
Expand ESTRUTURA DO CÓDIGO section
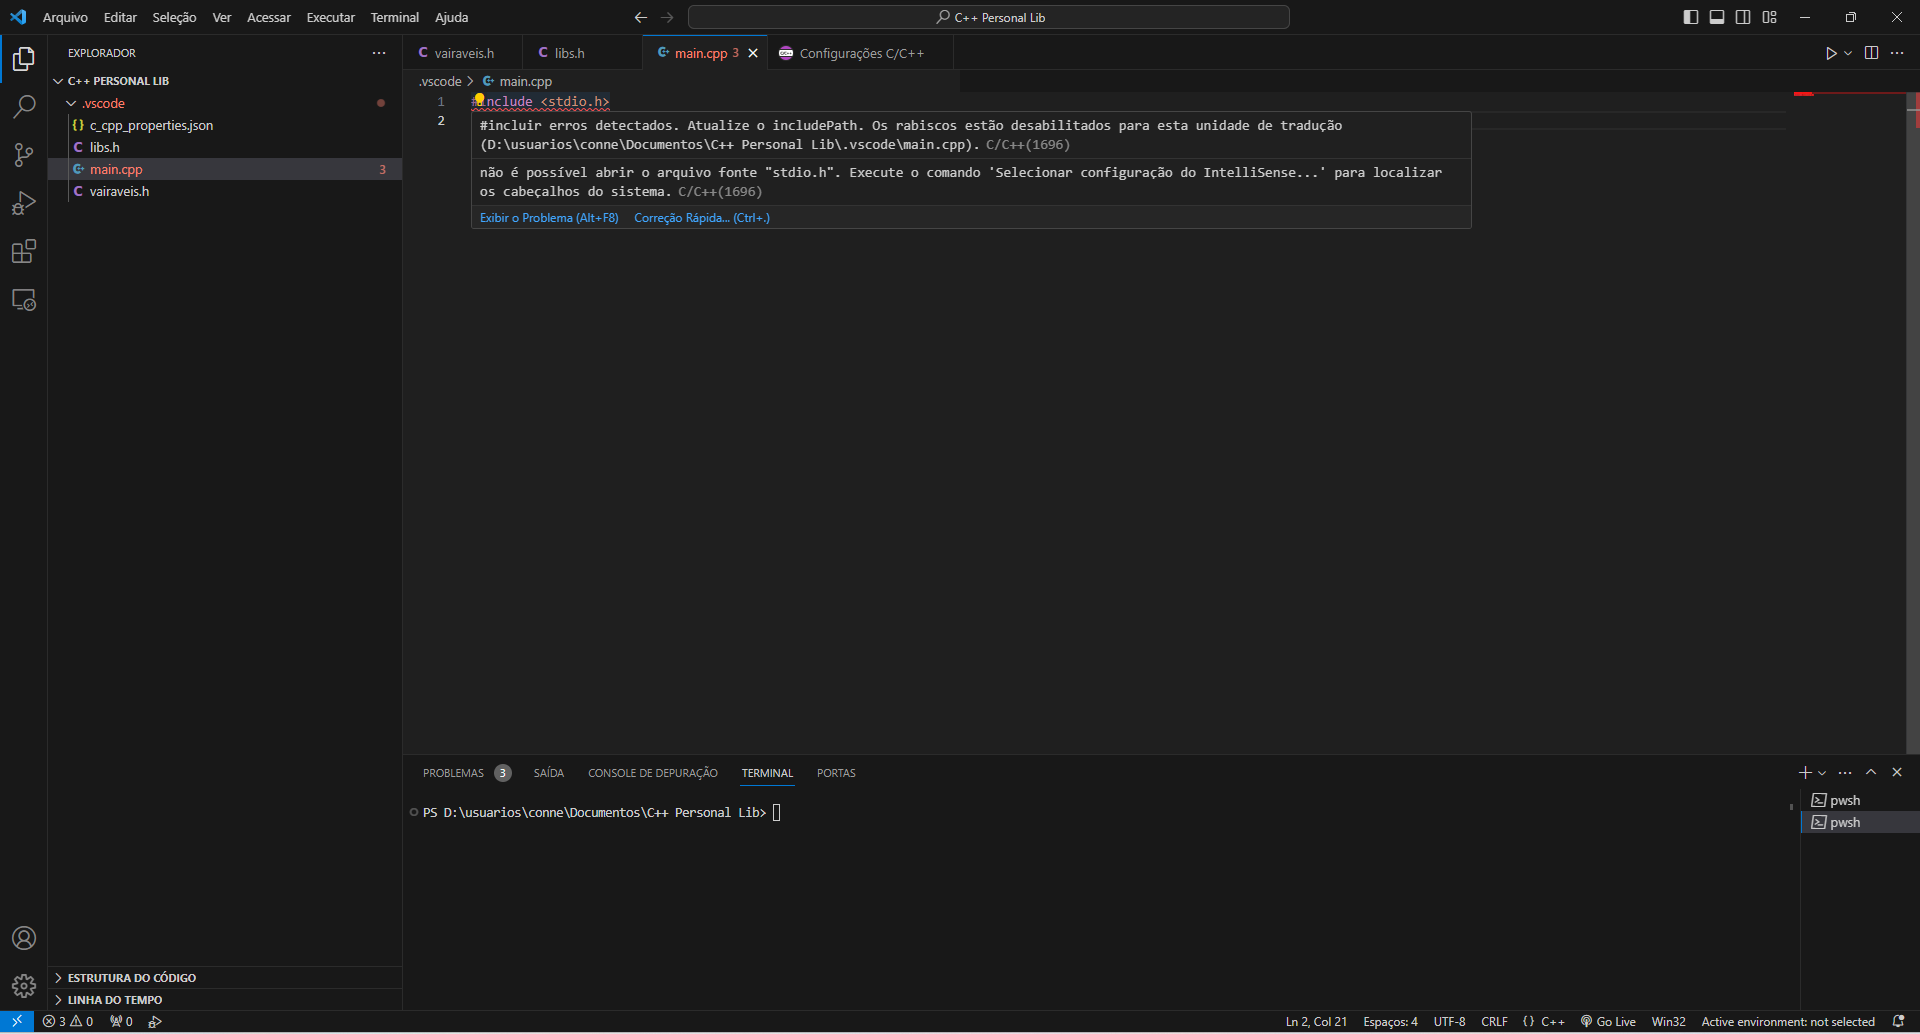coord(225,977)
